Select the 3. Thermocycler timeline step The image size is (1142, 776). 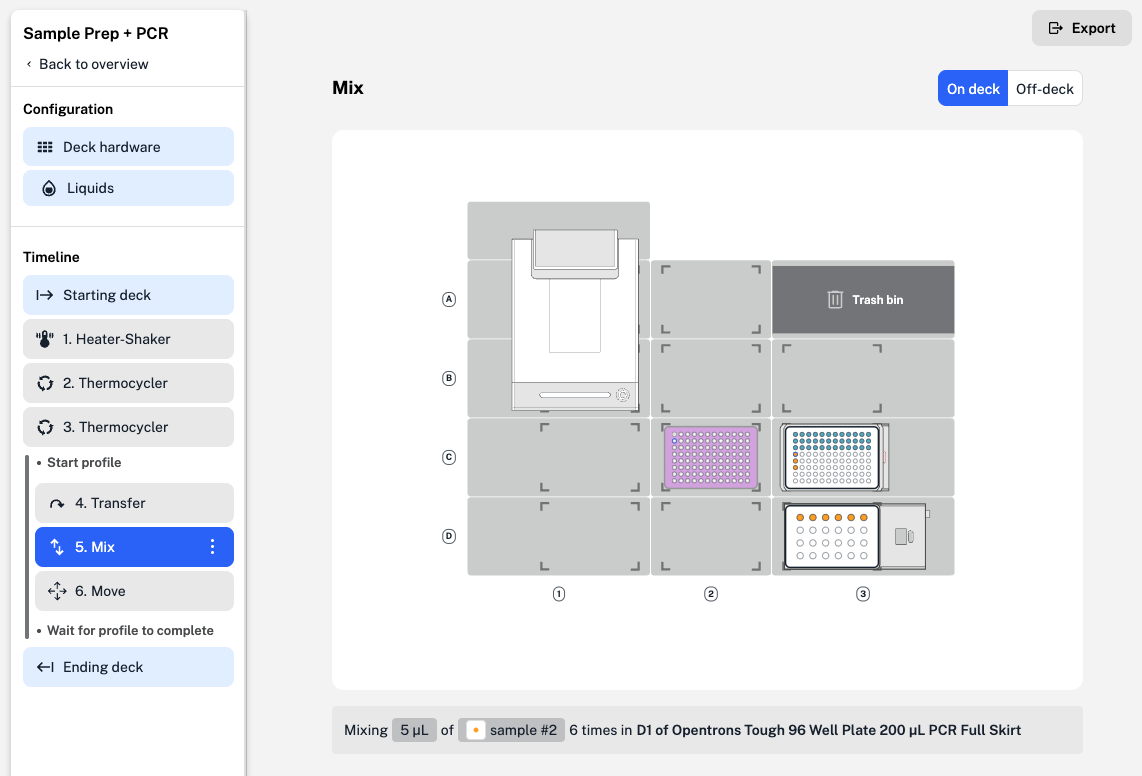(x=128, y=427)
